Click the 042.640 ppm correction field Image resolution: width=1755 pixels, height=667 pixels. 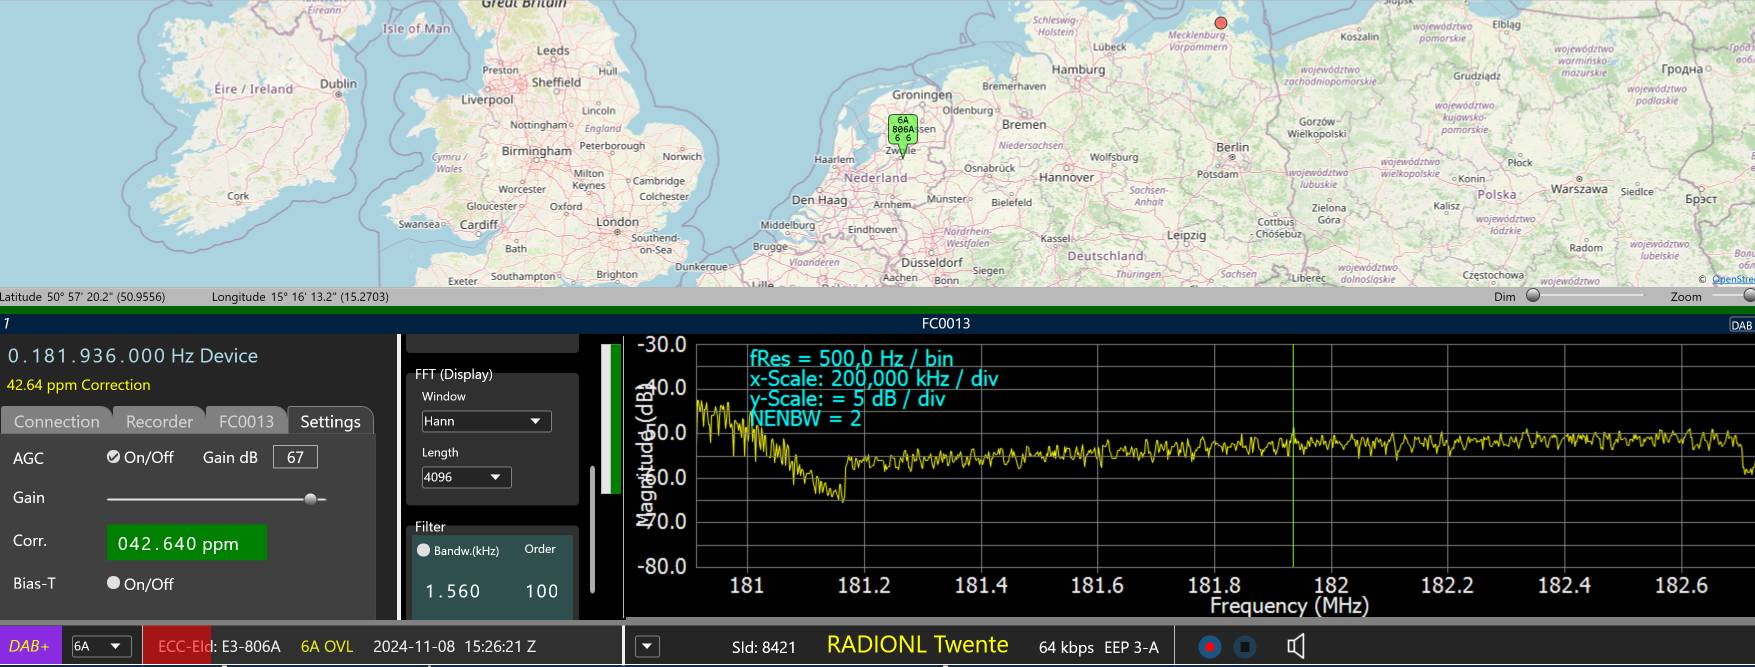186,543
